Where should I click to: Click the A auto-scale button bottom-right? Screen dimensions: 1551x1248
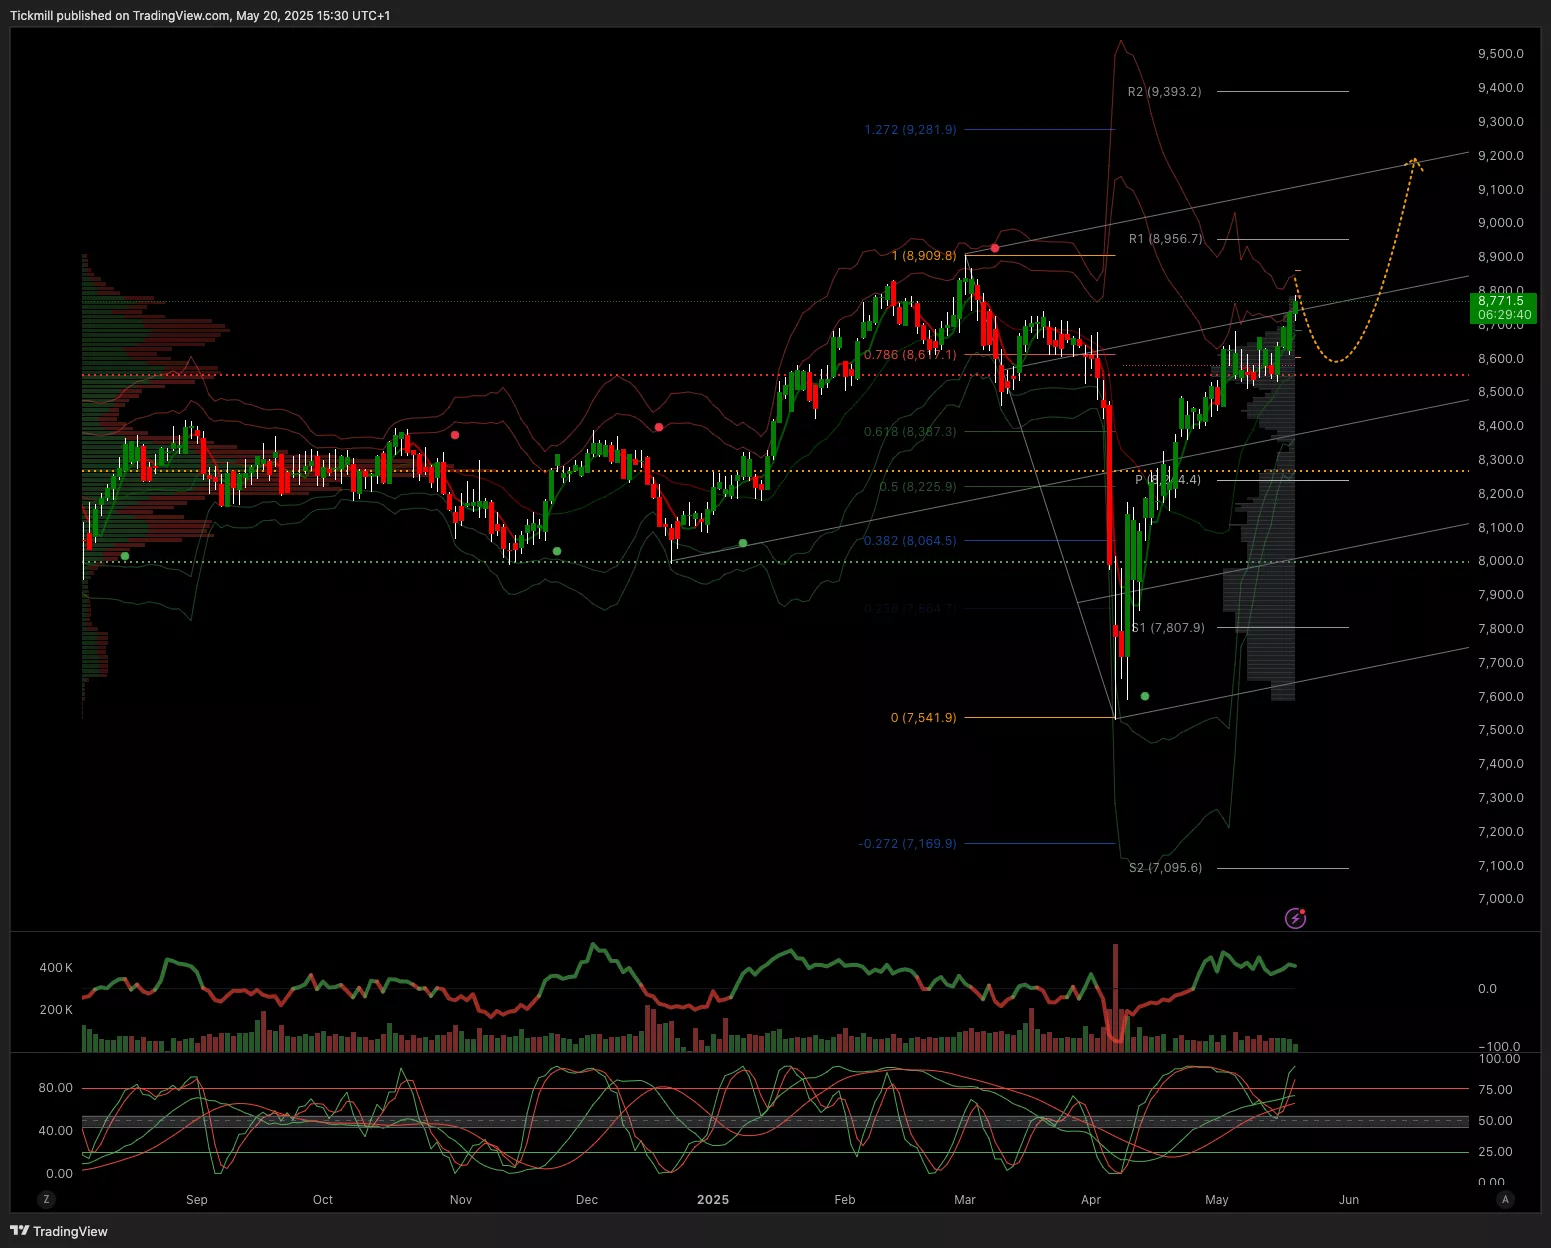pyautogui.click(x=1505, y=1199)
